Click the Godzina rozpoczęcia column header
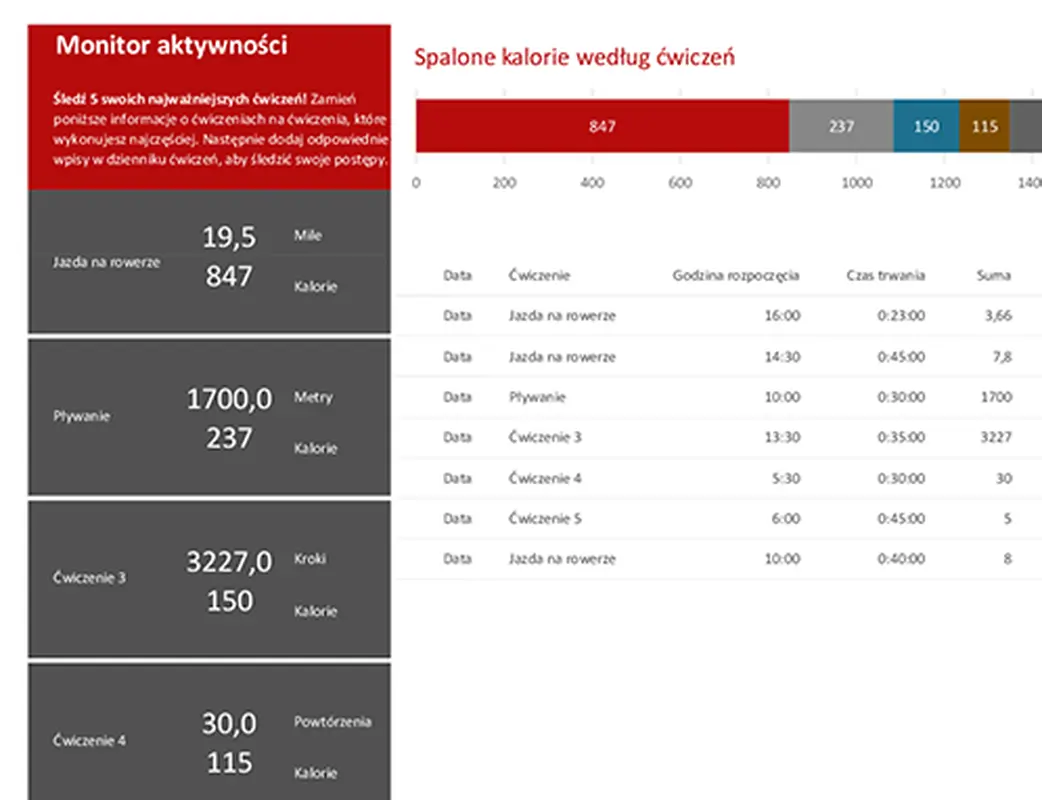1042x800 pixels. pos(736,275)
